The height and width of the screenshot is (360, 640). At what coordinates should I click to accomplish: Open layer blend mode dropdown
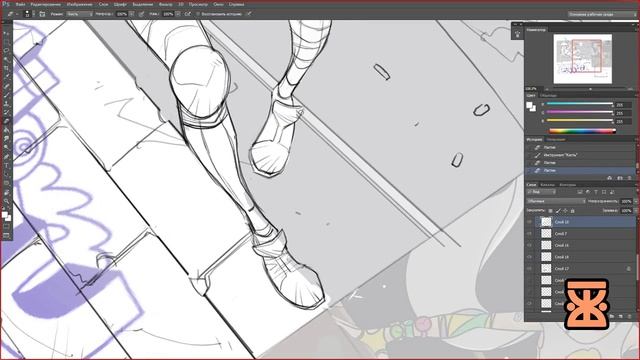pyautogui.click(x=556, y=201)
